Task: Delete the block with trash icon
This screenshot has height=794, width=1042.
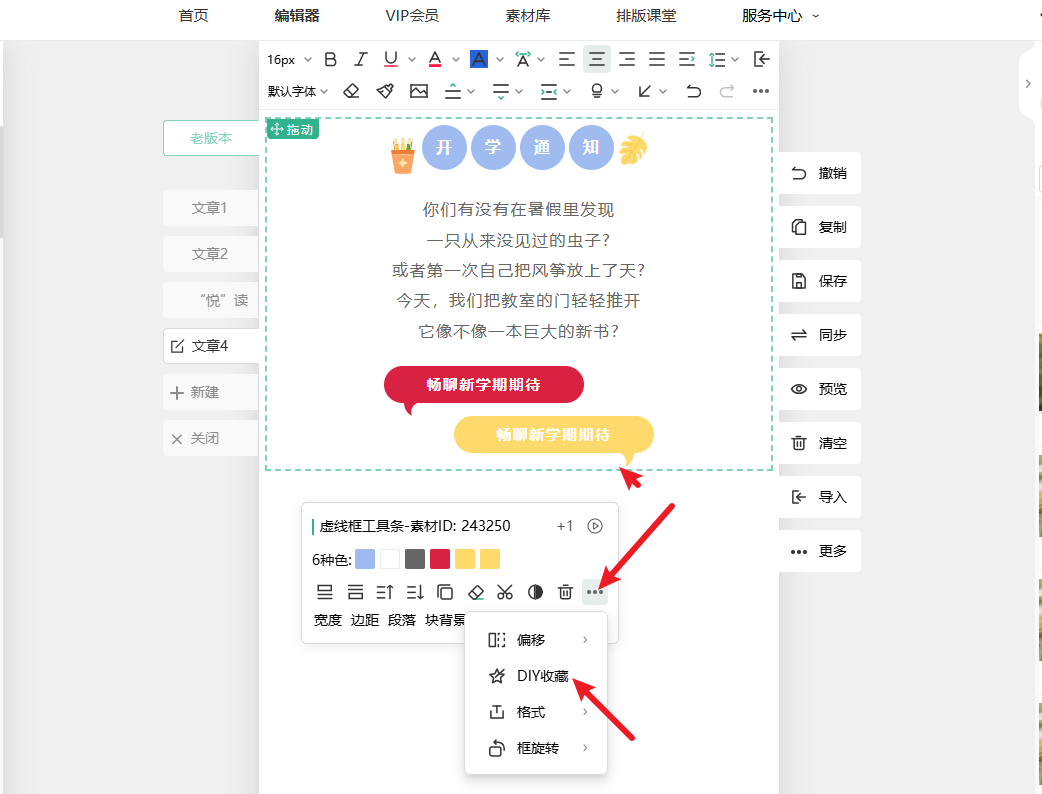Action: tap(565, 592)
